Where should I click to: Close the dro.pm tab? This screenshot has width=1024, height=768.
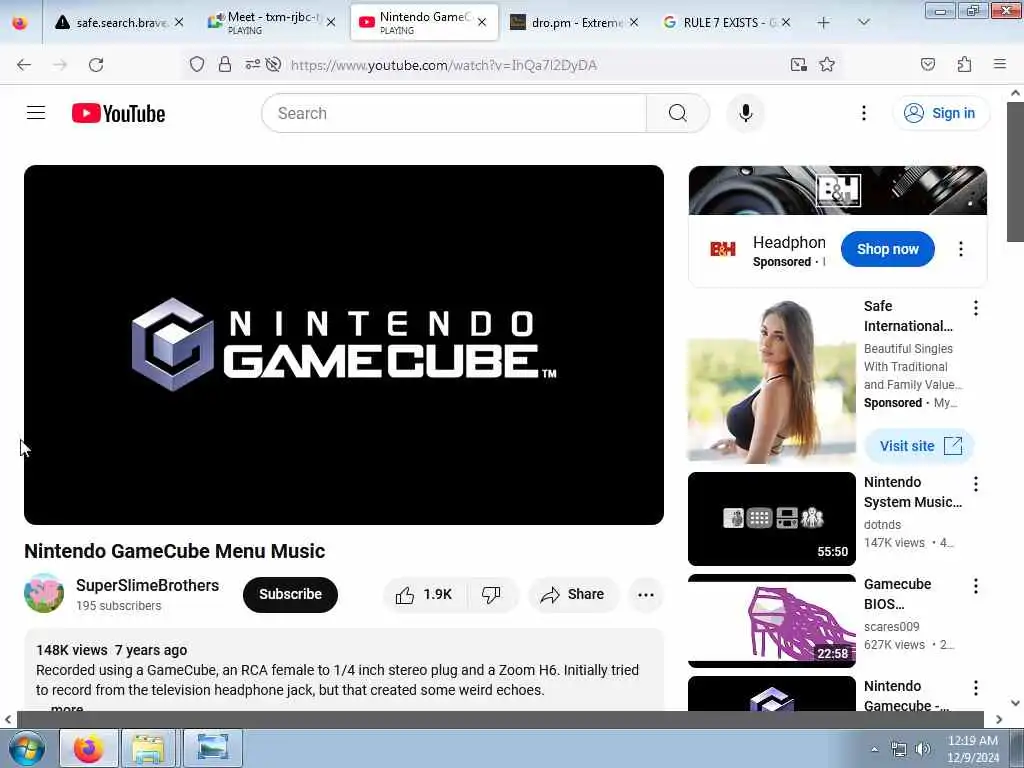click(x=633, y=22)
